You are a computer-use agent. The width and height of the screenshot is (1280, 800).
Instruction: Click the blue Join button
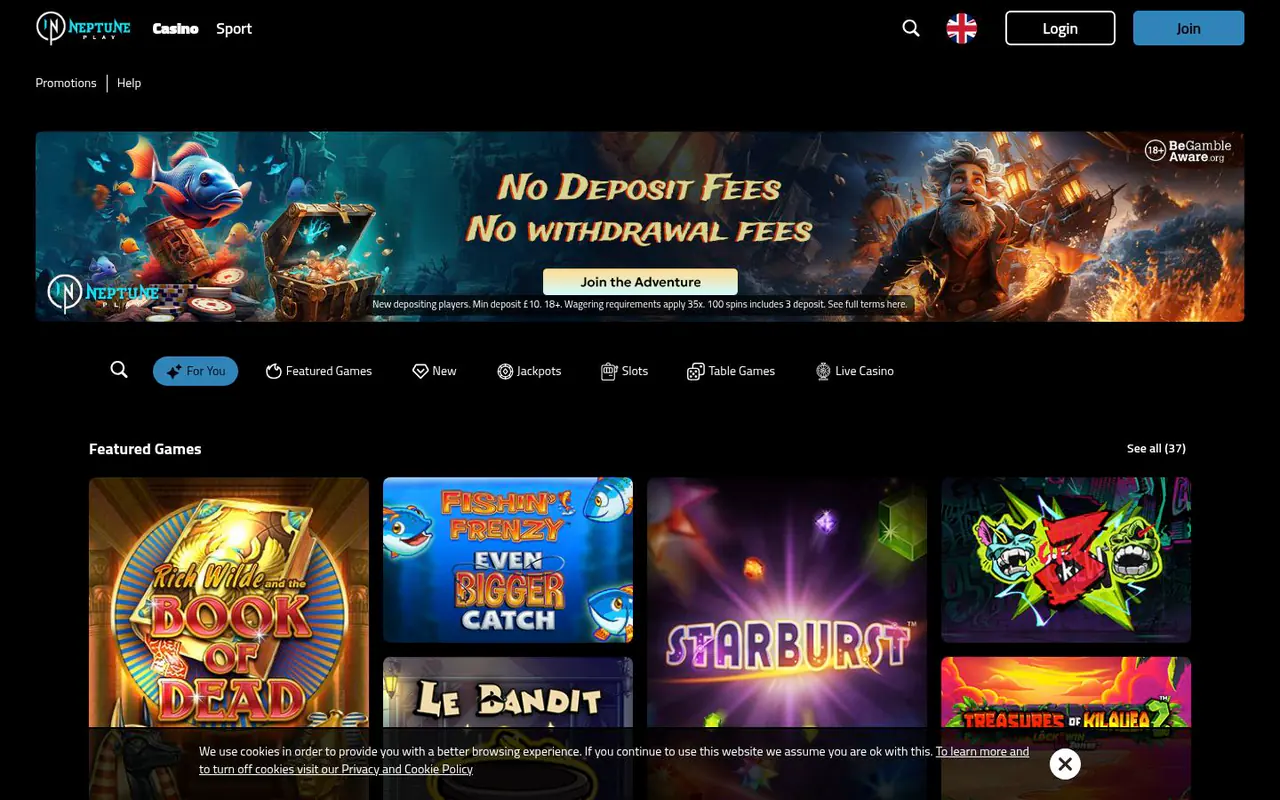(1188, 28)
